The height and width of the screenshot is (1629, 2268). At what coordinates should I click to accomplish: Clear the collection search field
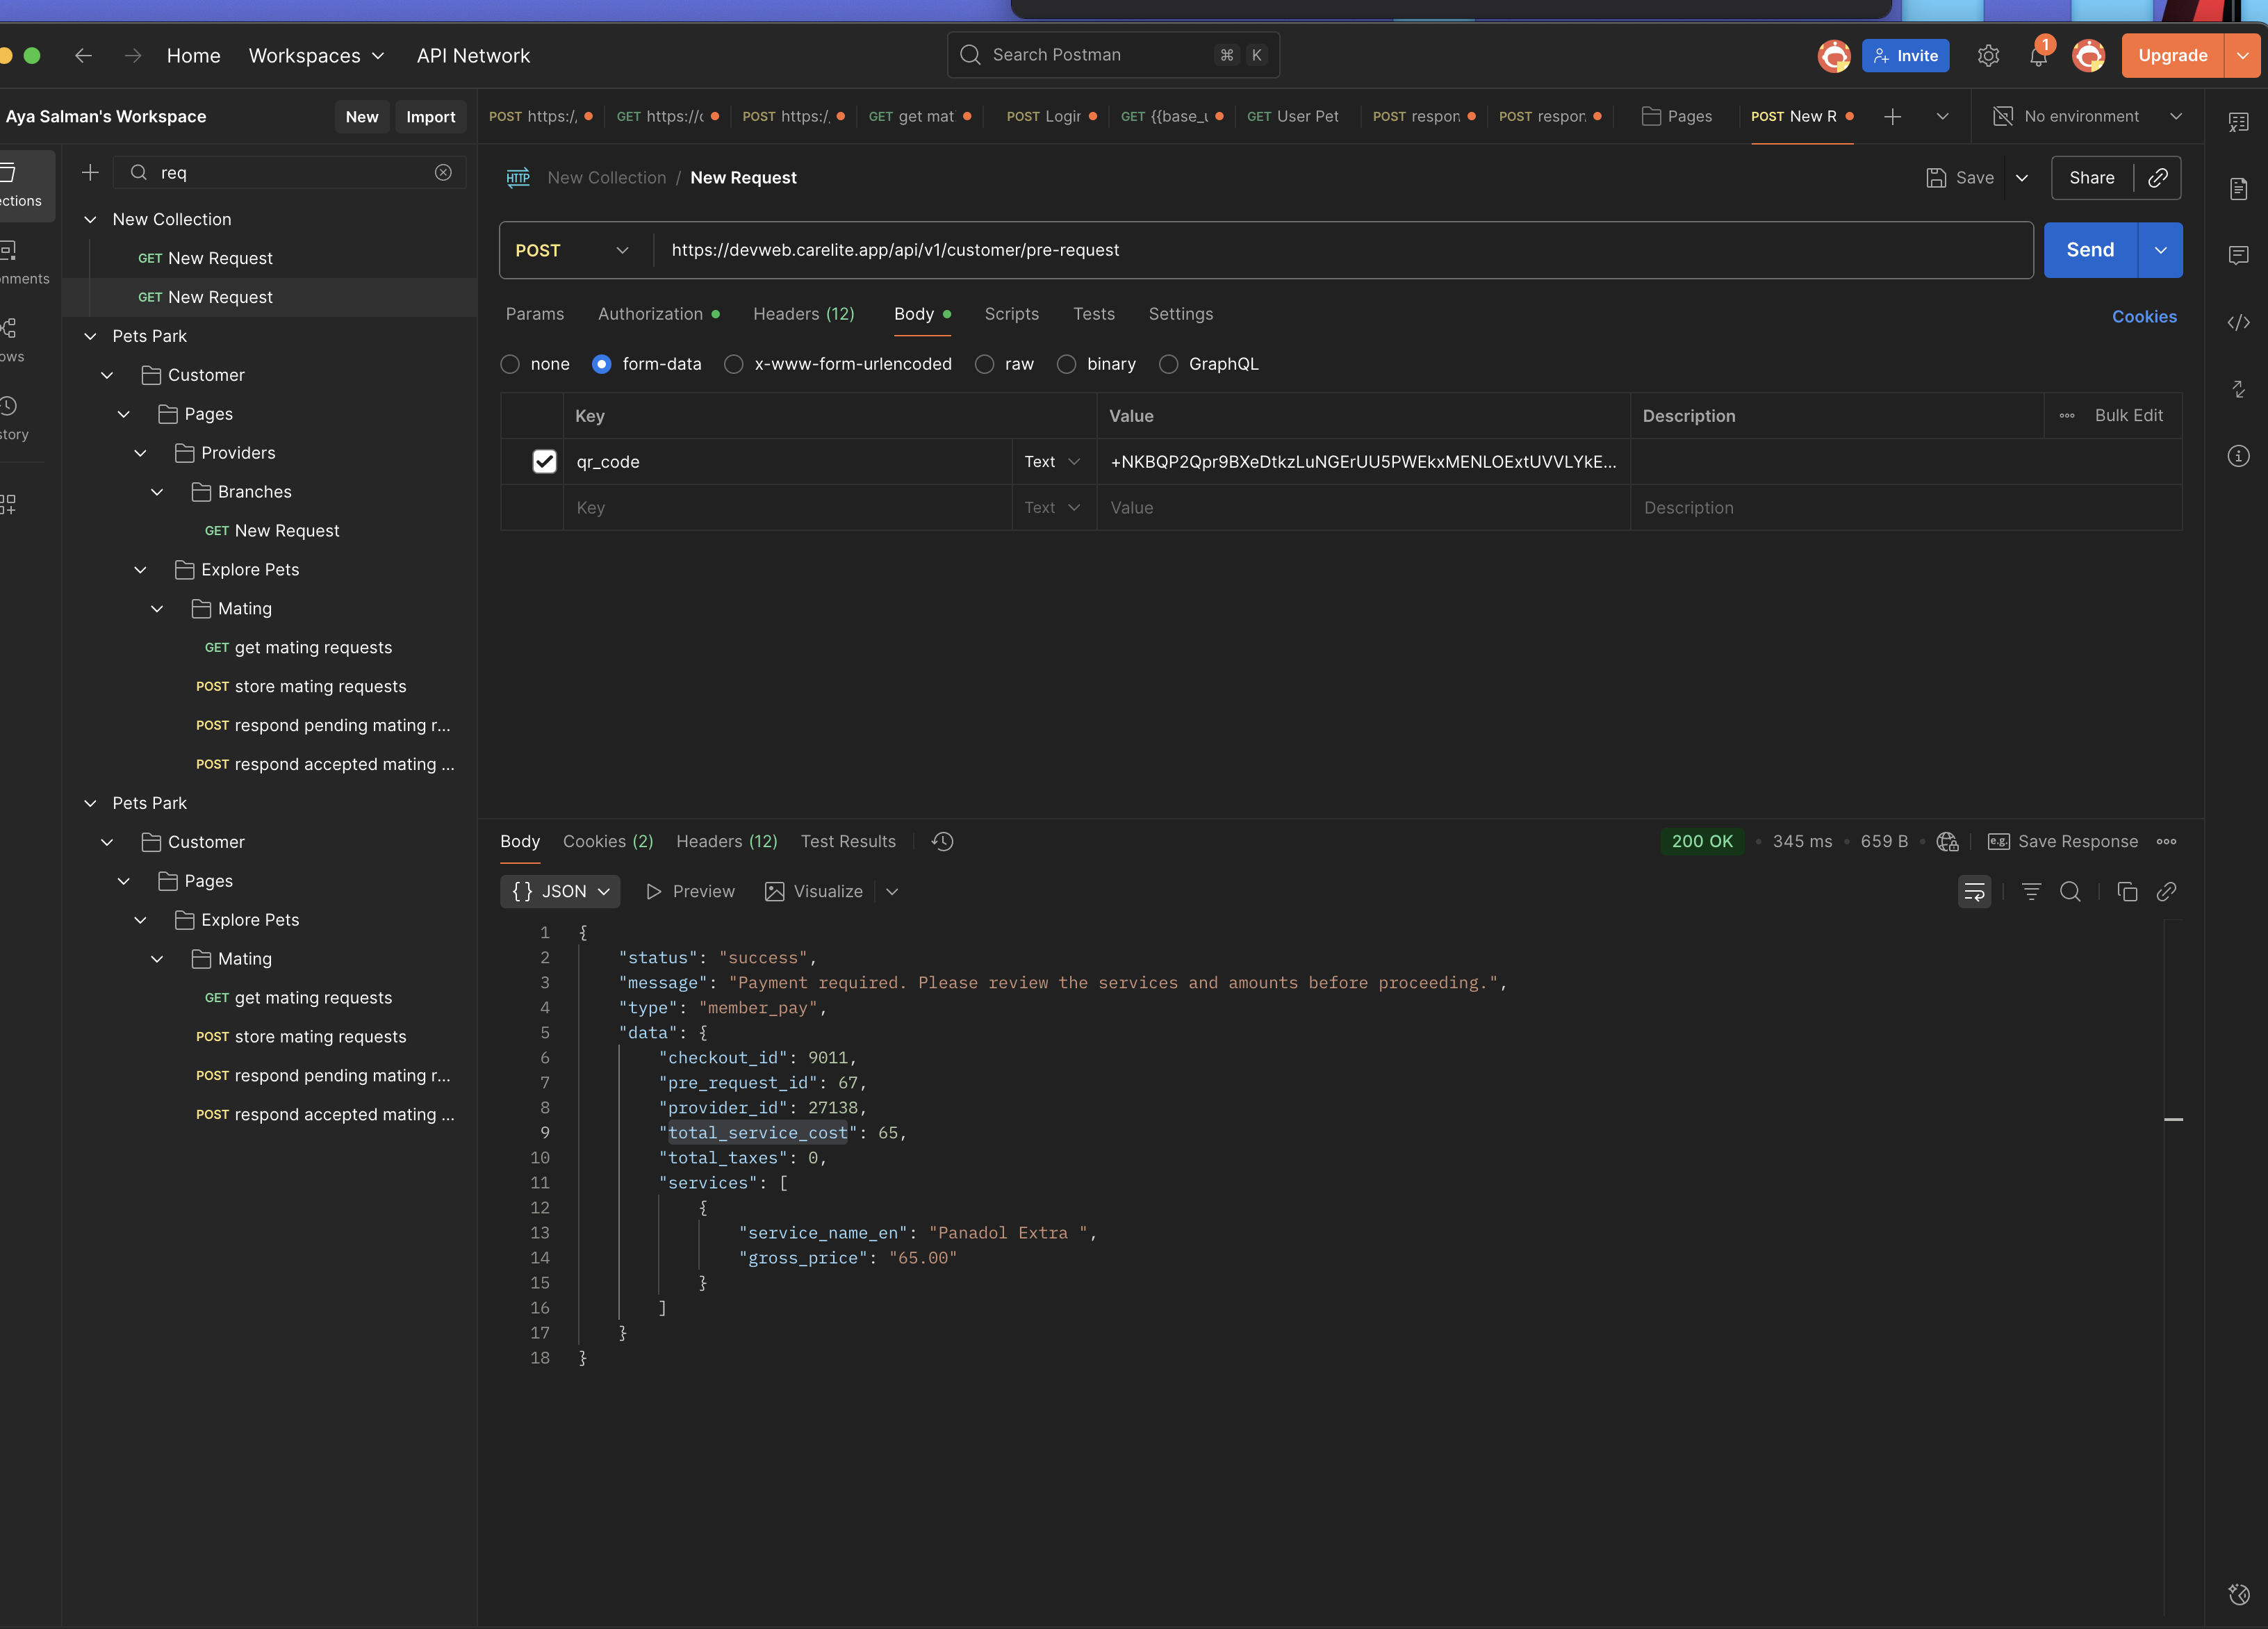click(x=443, y=172)
